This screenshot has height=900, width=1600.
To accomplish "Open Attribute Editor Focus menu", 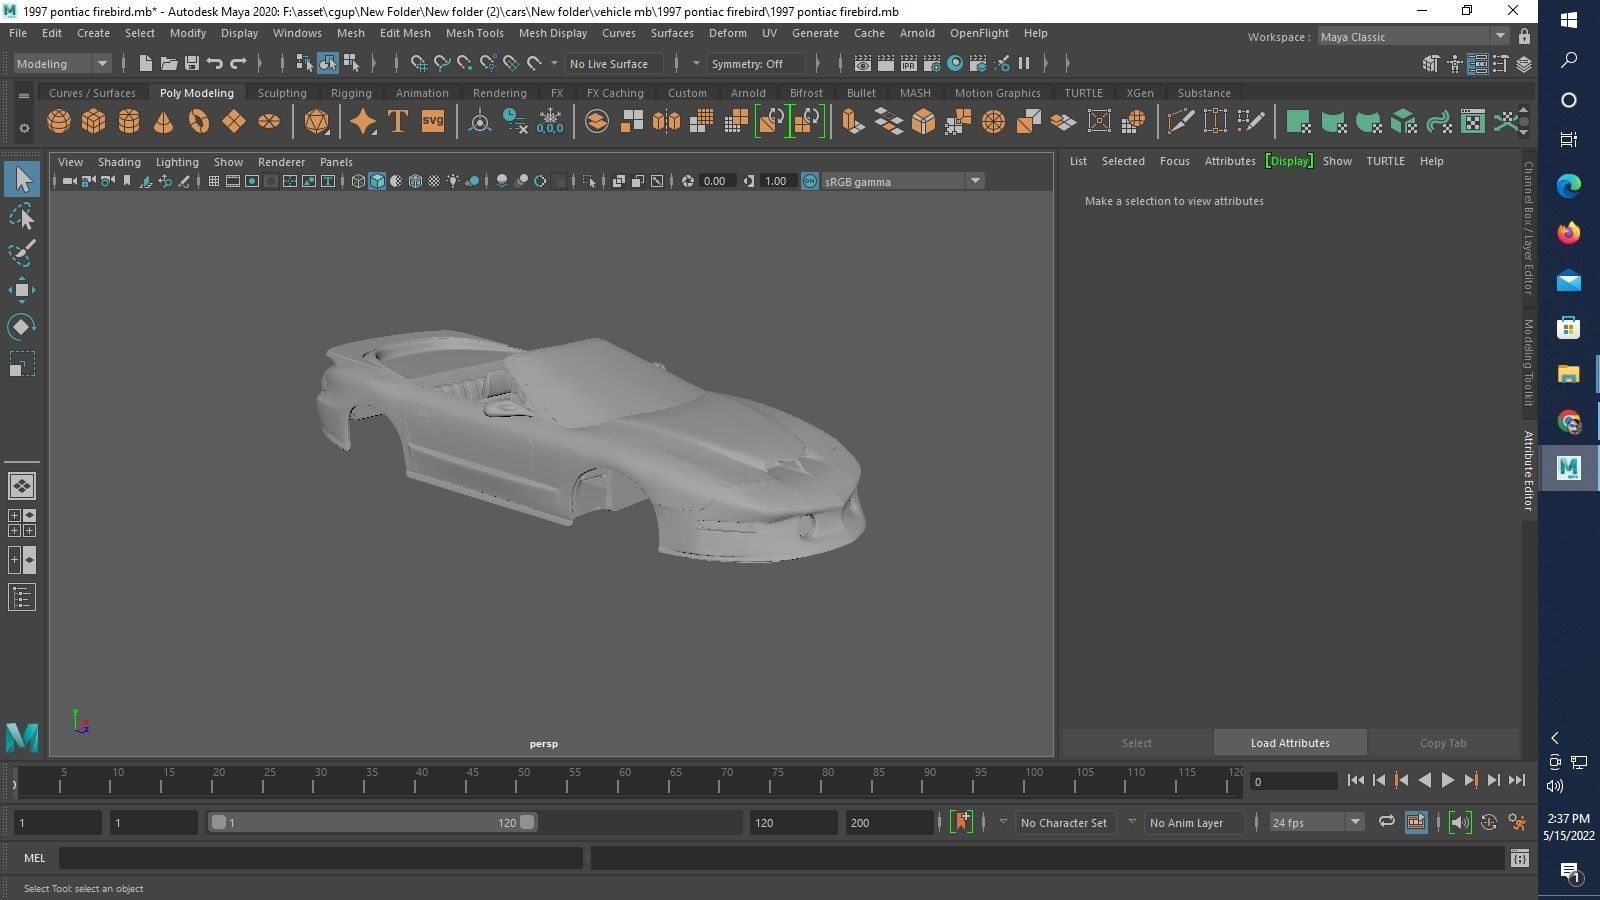I will [x=1174, y=160].
